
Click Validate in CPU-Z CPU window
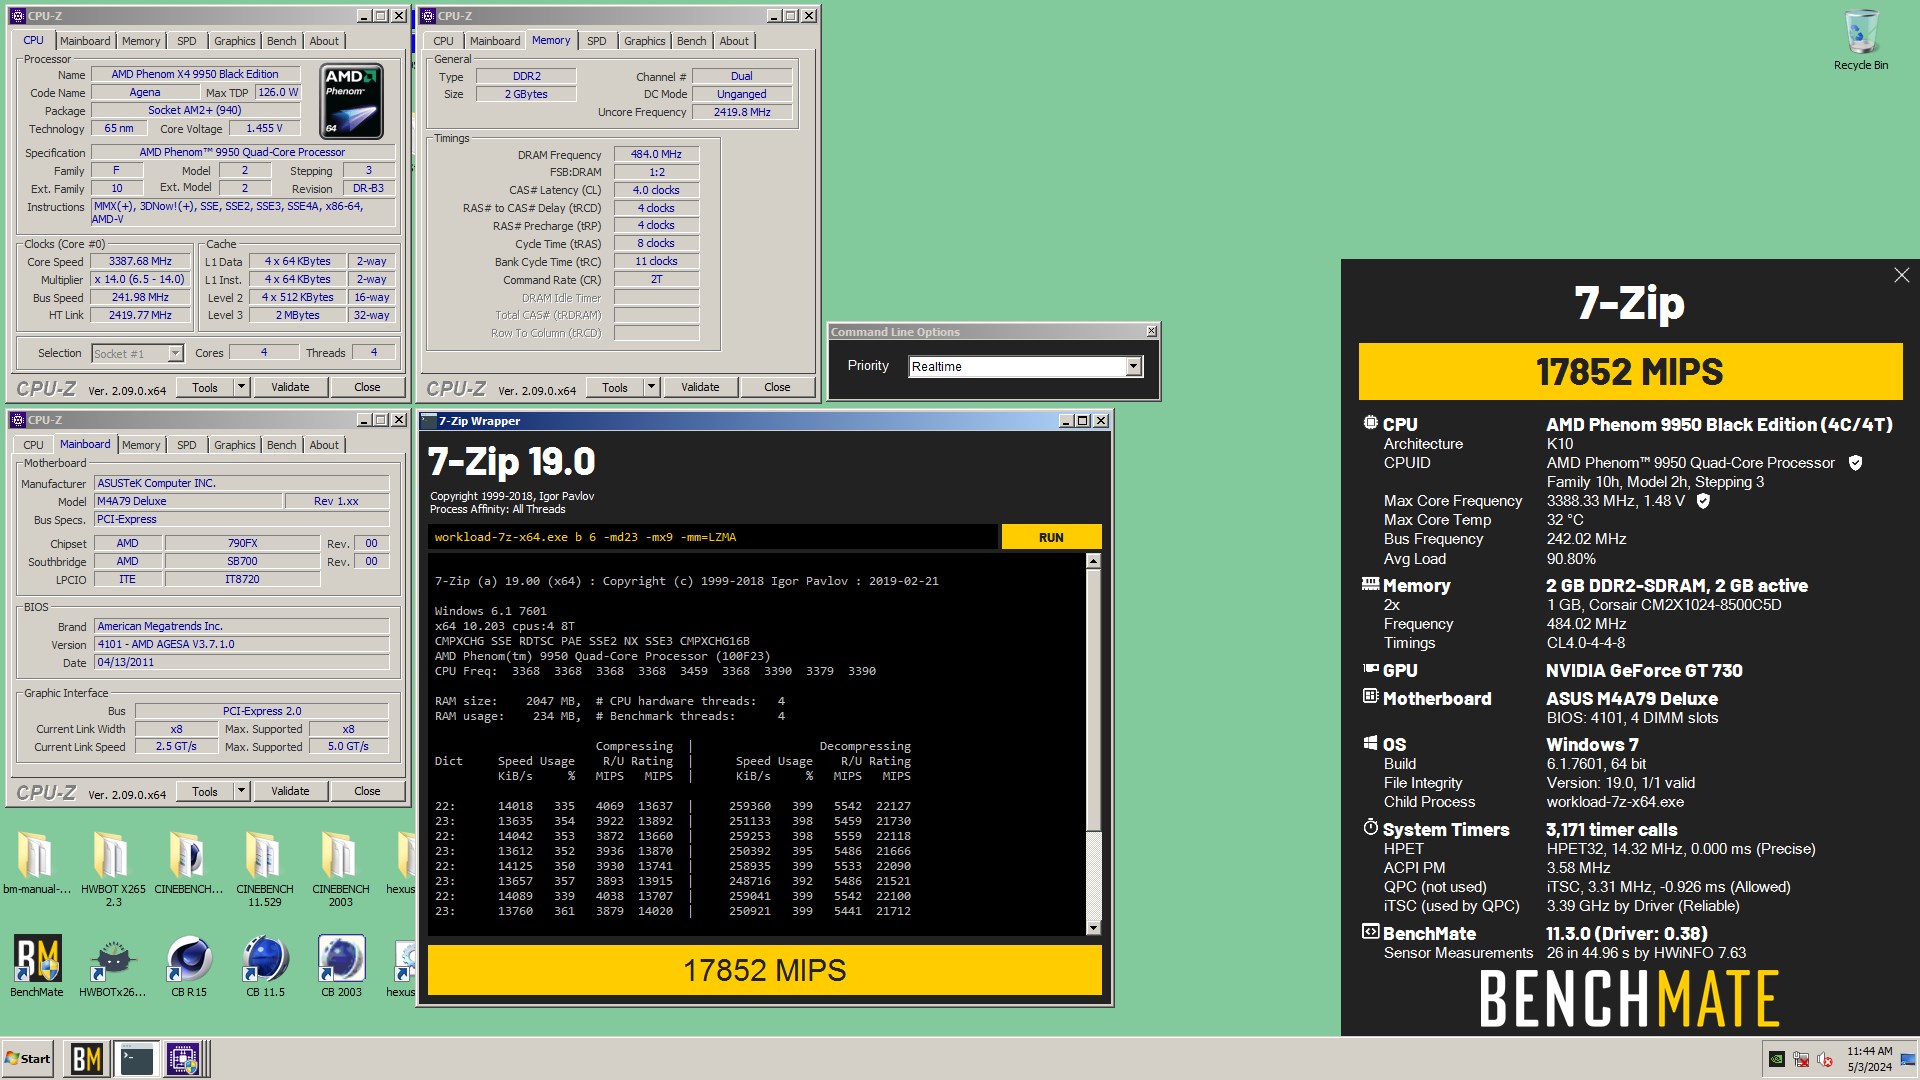point(290,387)
